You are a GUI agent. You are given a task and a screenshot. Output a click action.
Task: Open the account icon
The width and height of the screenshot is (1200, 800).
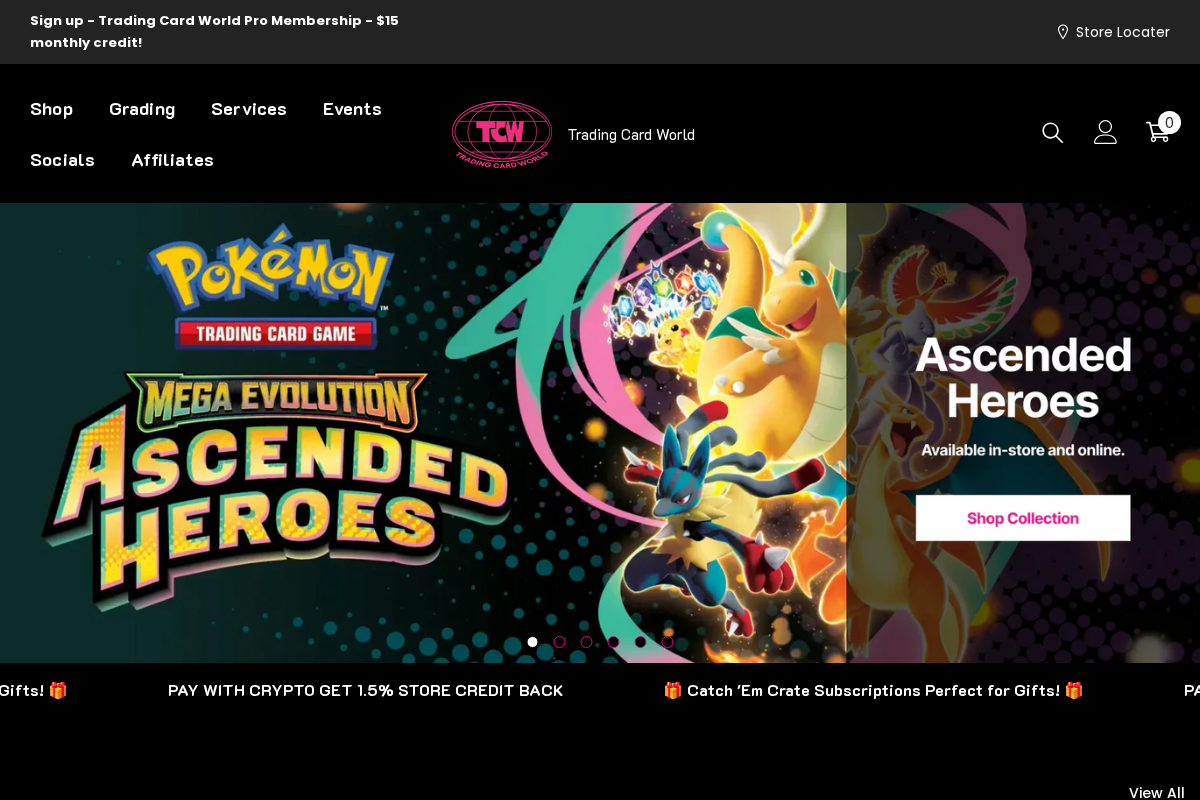[x=1105, y=132]
